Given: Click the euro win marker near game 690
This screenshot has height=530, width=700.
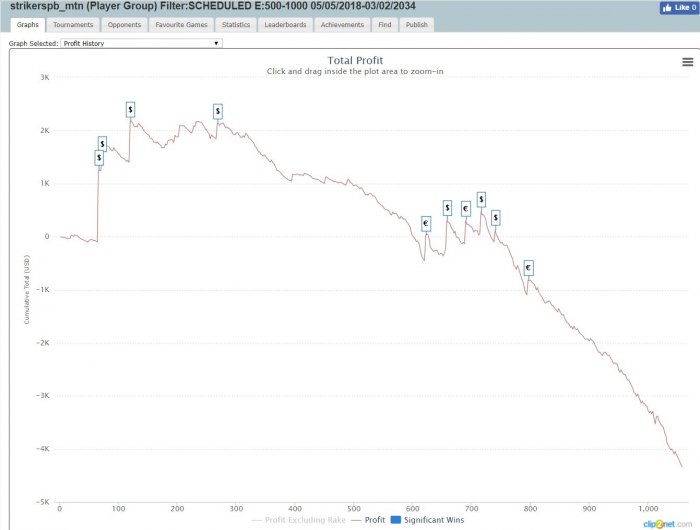Looking at the screenshot, I should point(466,209).
